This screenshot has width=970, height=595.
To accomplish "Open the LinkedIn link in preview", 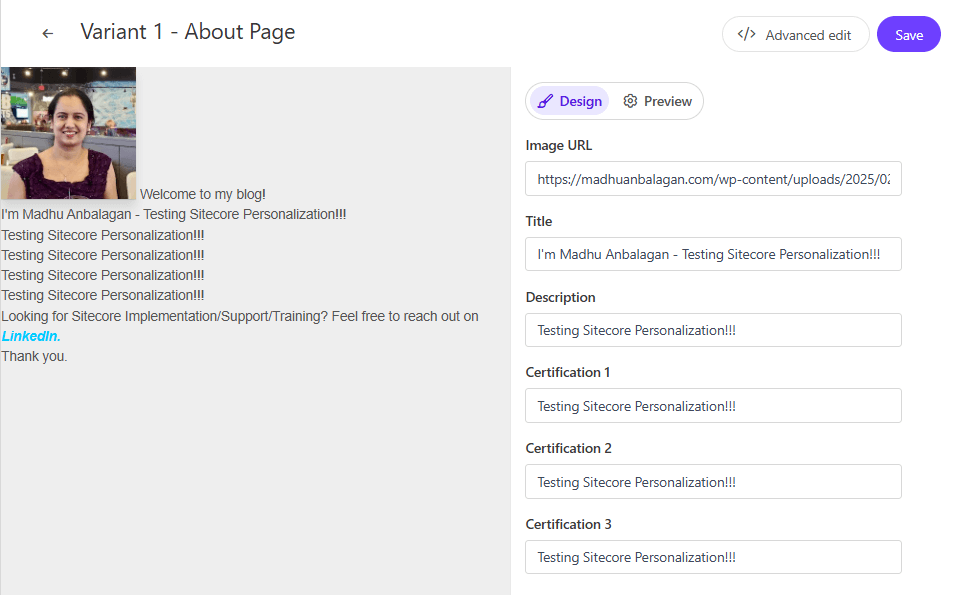I will coord(31,336).
